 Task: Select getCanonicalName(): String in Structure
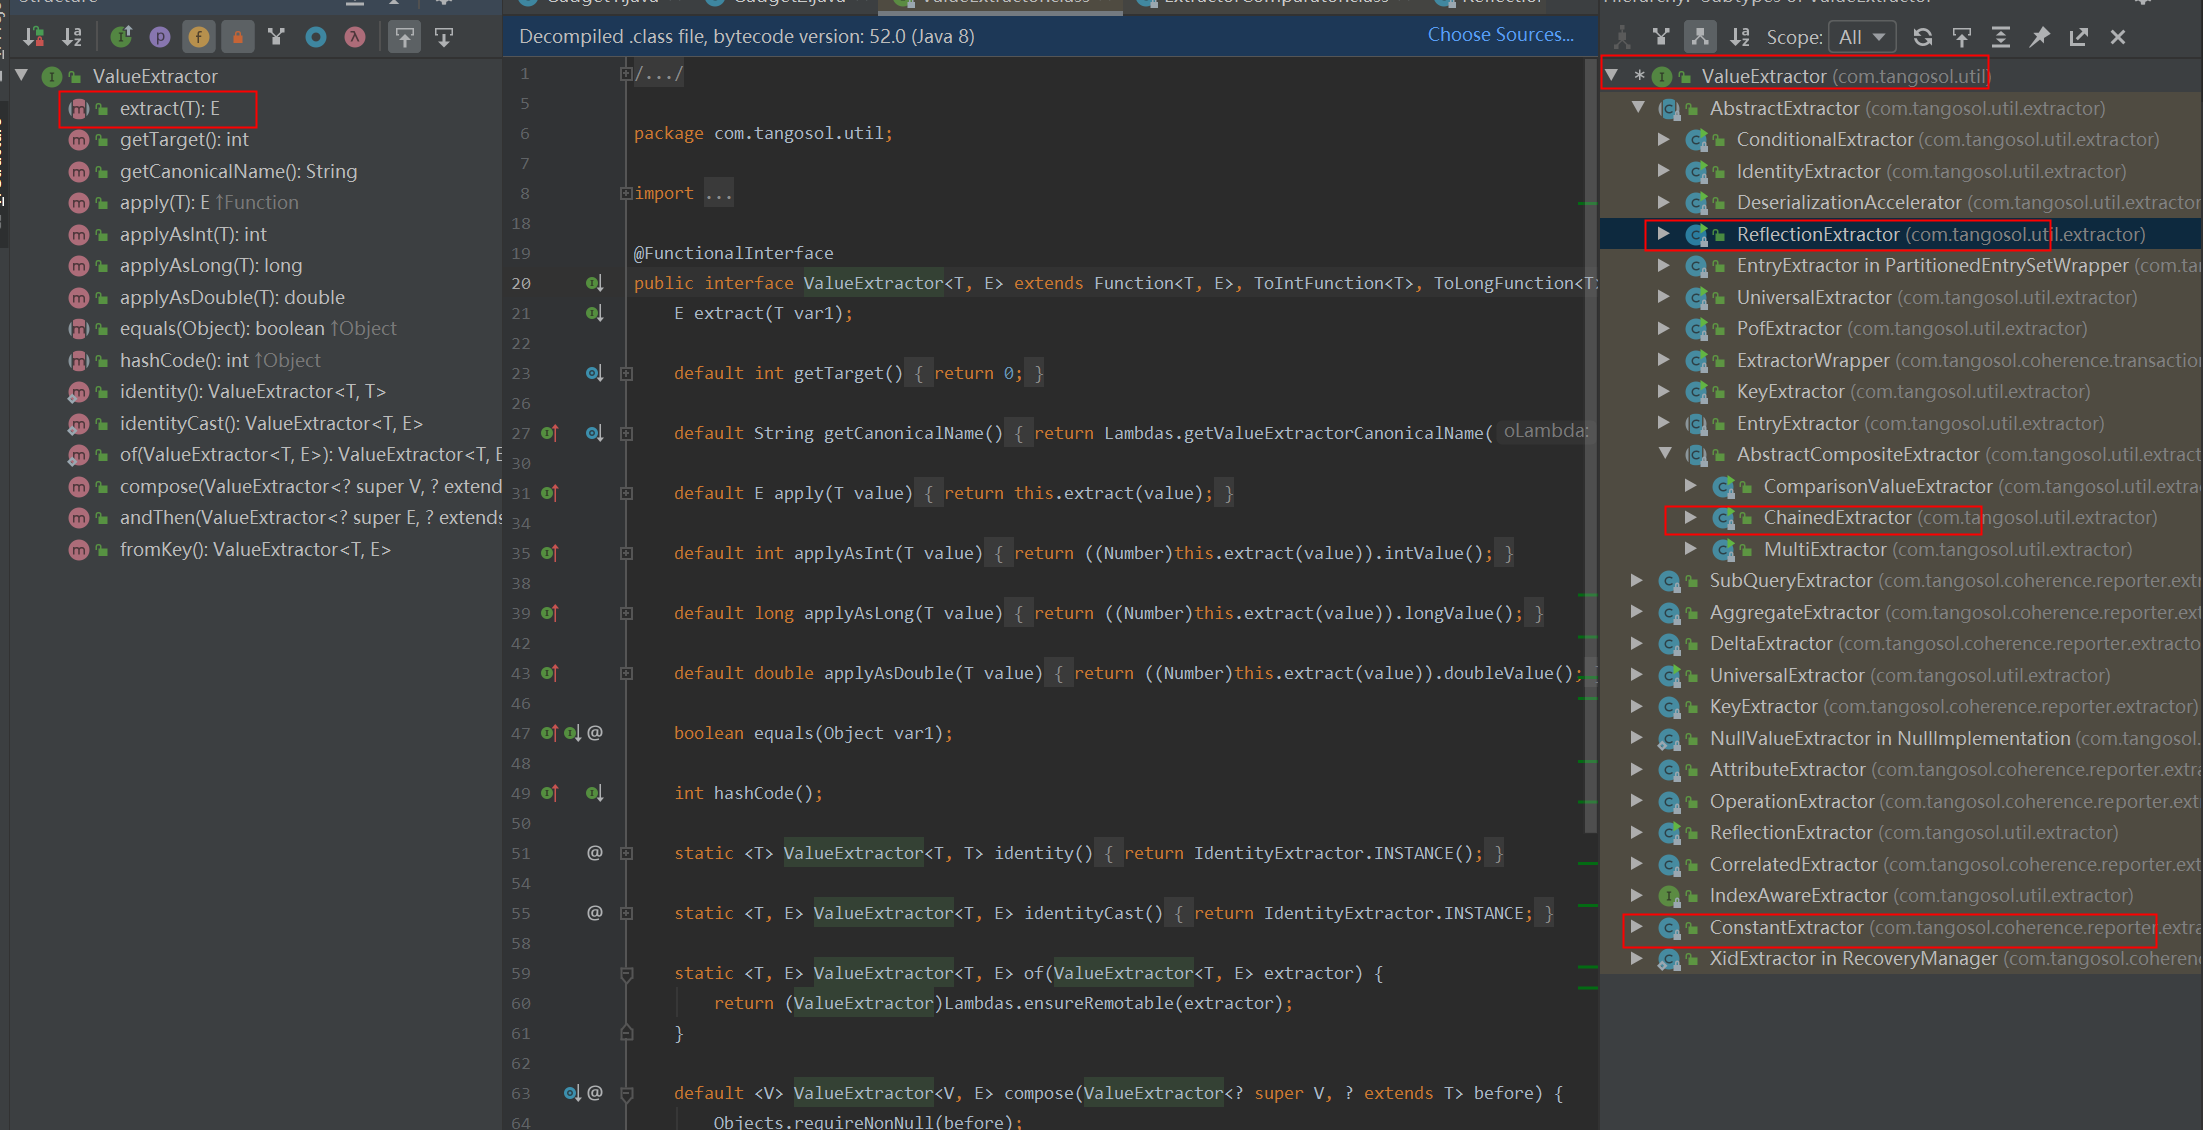click(238, 171)
